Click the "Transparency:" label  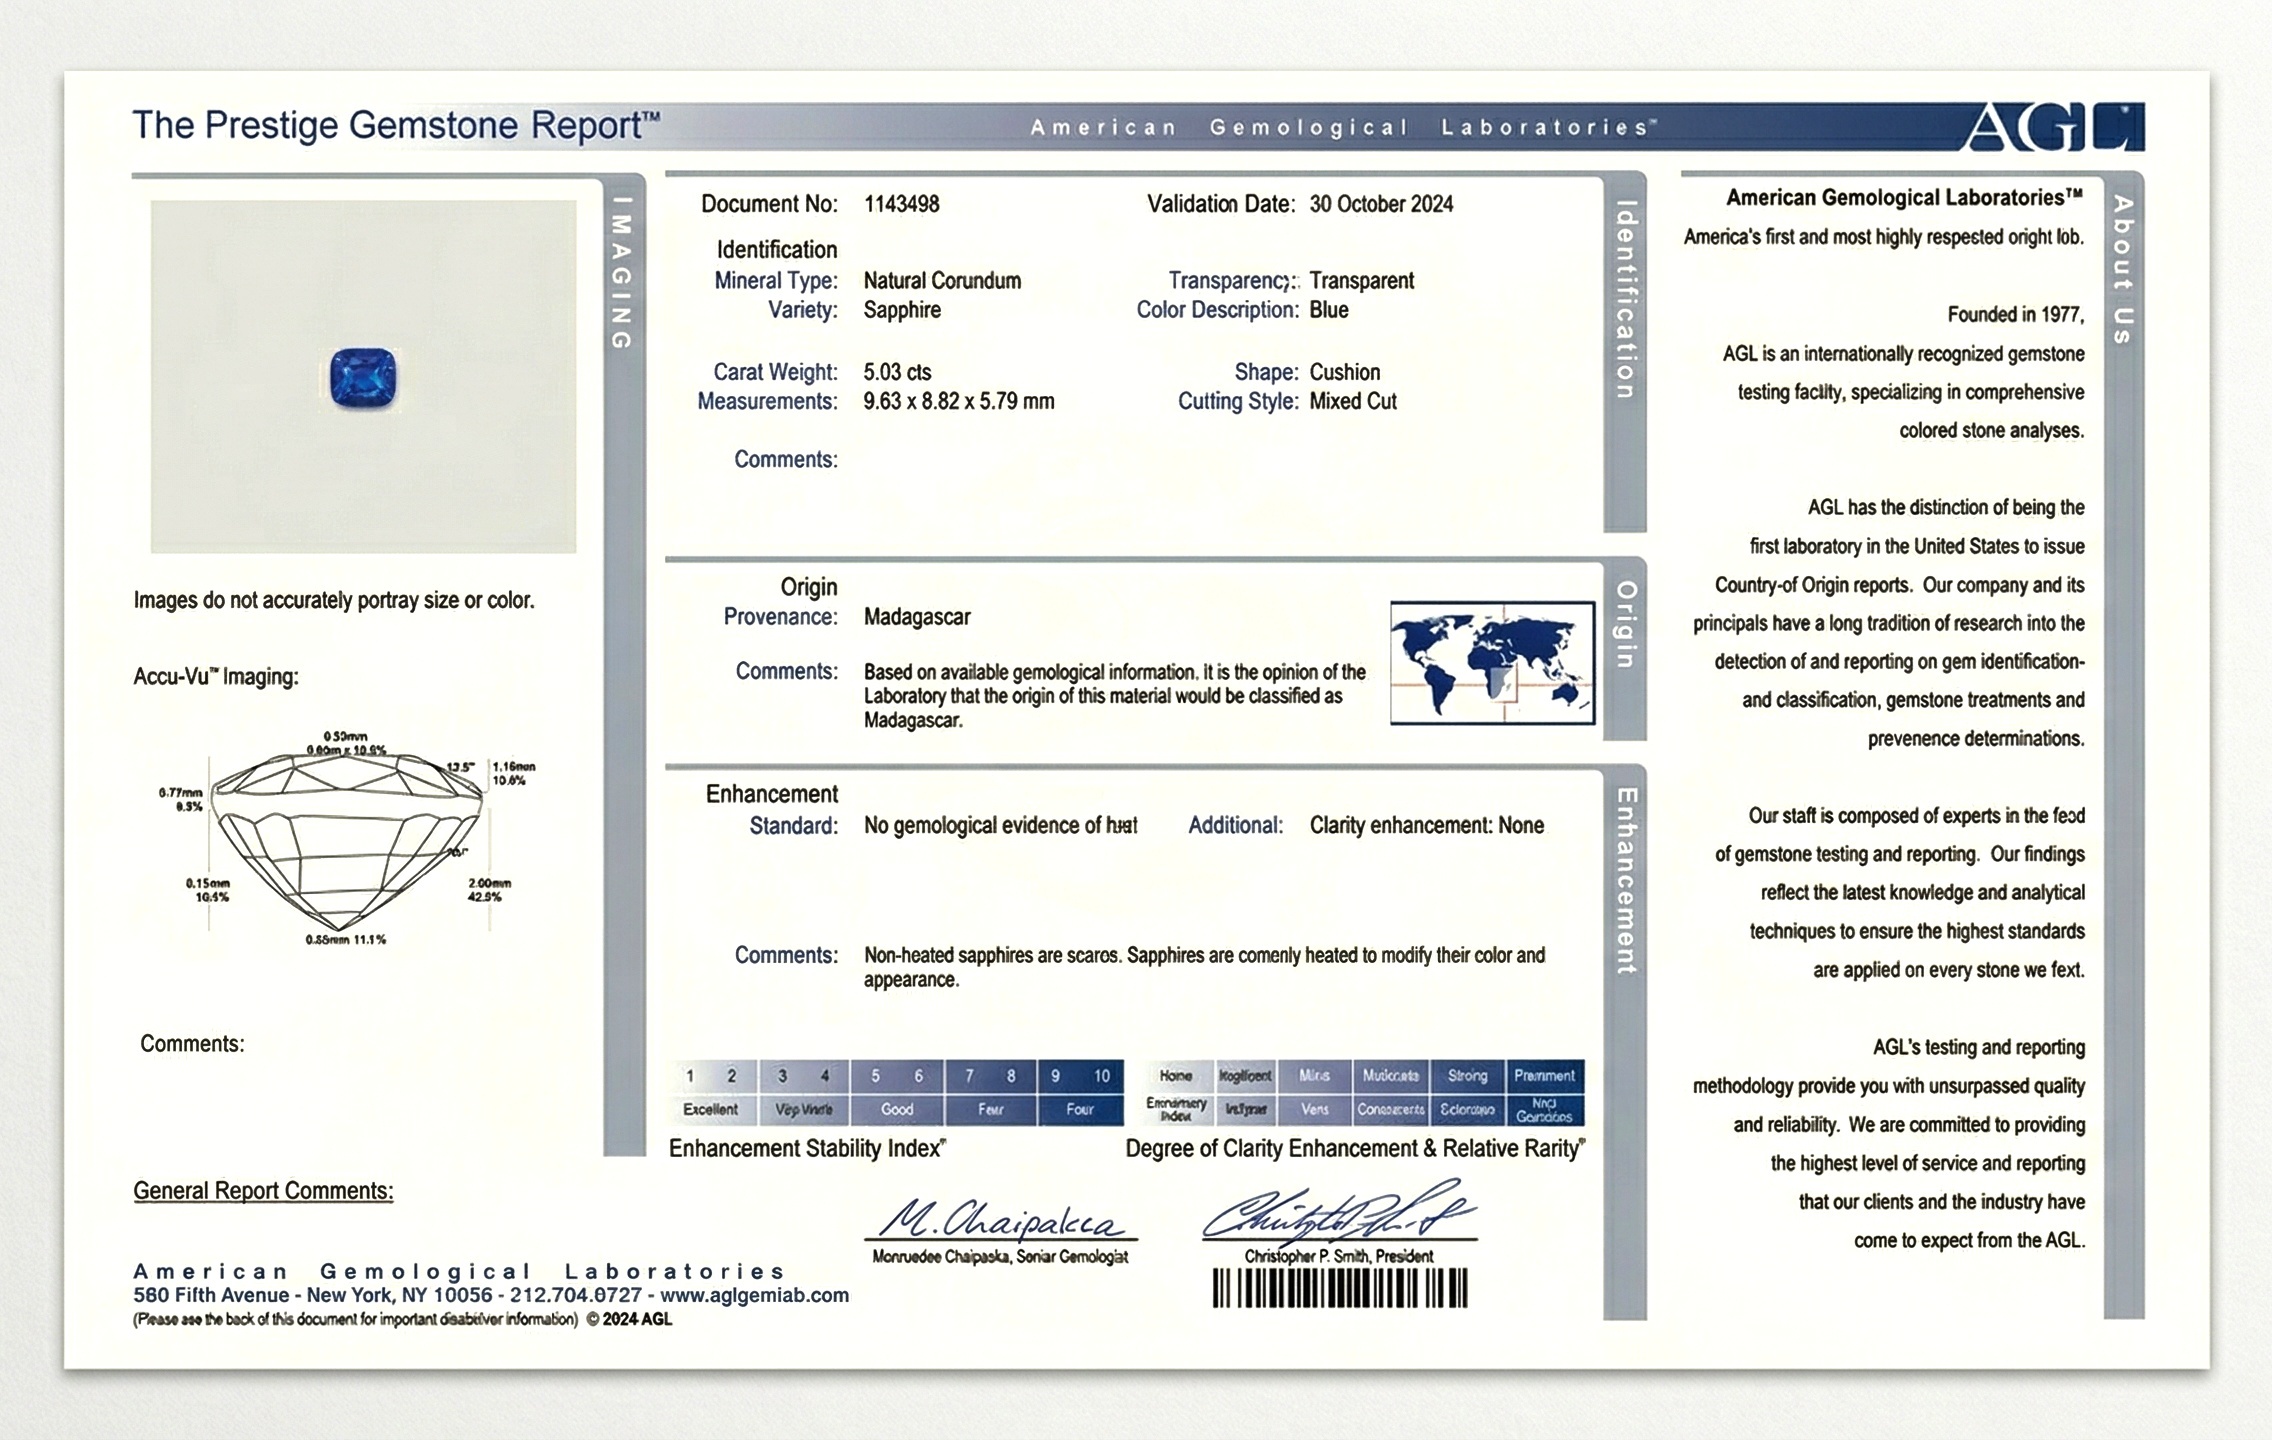point(1234,281)
